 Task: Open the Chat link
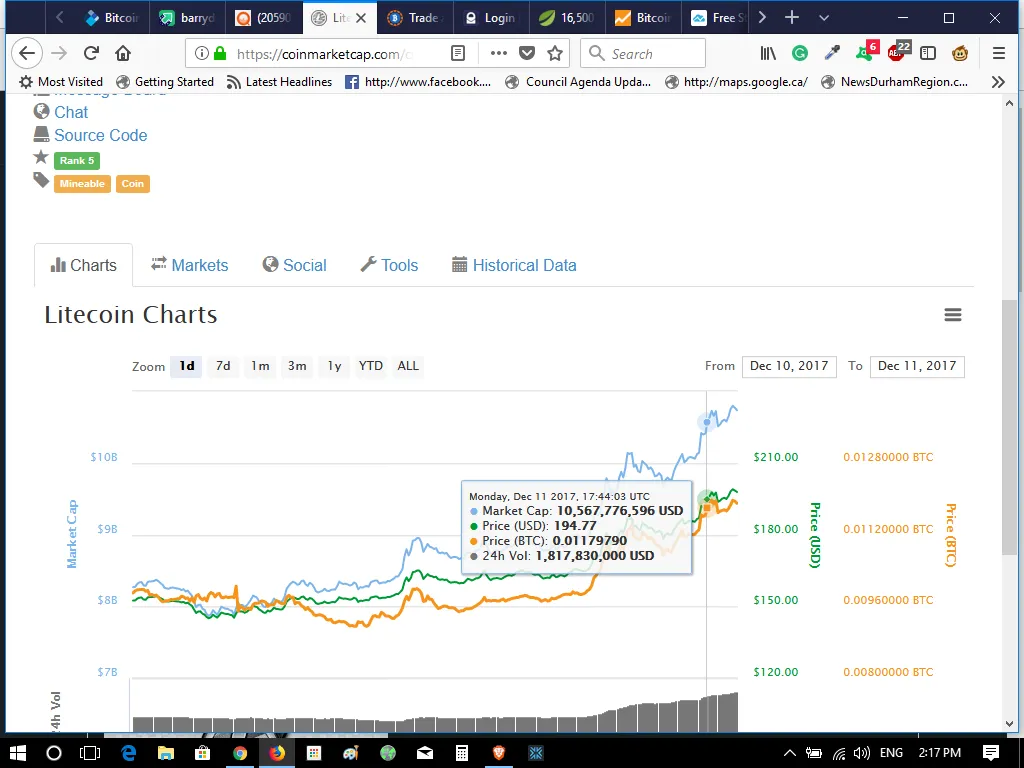(71, 112)
